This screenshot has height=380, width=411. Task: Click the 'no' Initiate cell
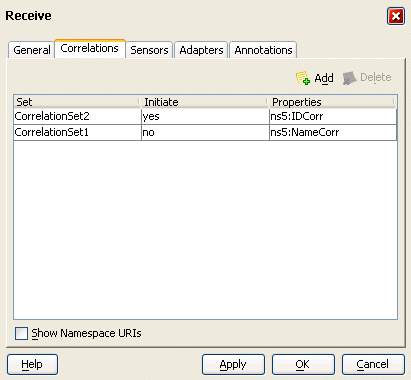(205, 133)
